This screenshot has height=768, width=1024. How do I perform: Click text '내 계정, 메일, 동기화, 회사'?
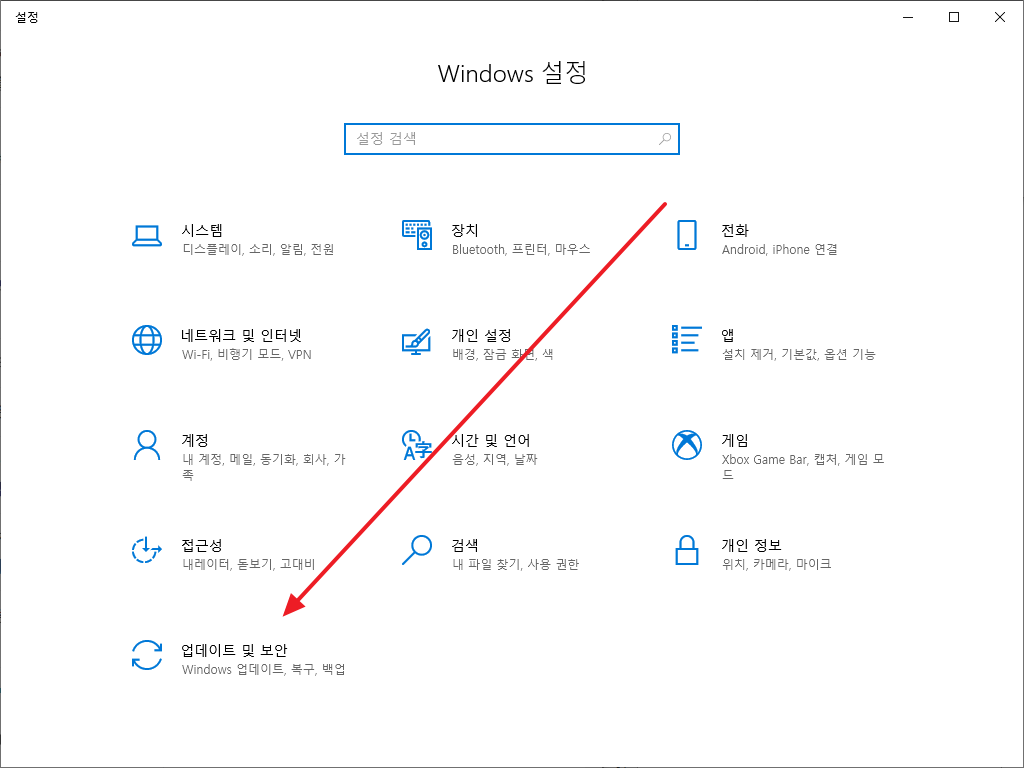click(x=255, y=460)
